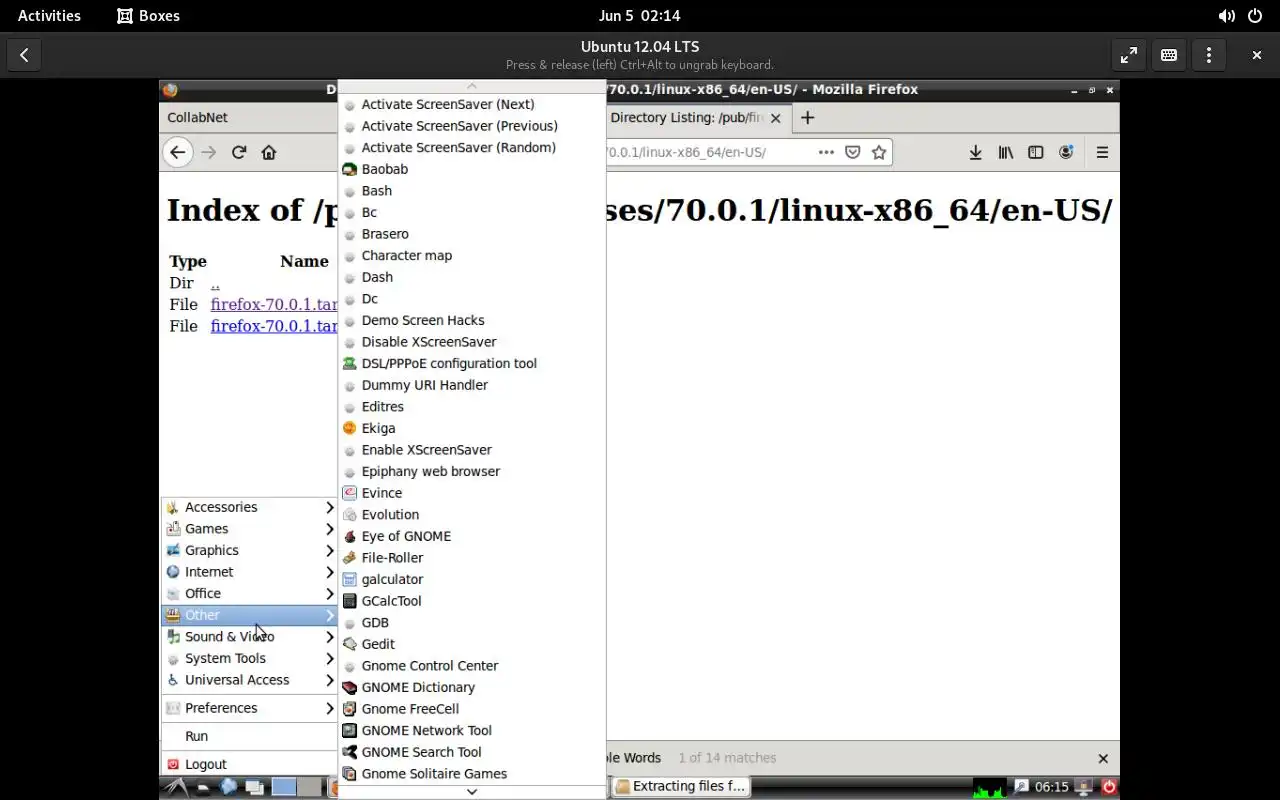Viewport: 1280px width, 800px height.
Task: Go back in Firefox history
Action: 177,152
